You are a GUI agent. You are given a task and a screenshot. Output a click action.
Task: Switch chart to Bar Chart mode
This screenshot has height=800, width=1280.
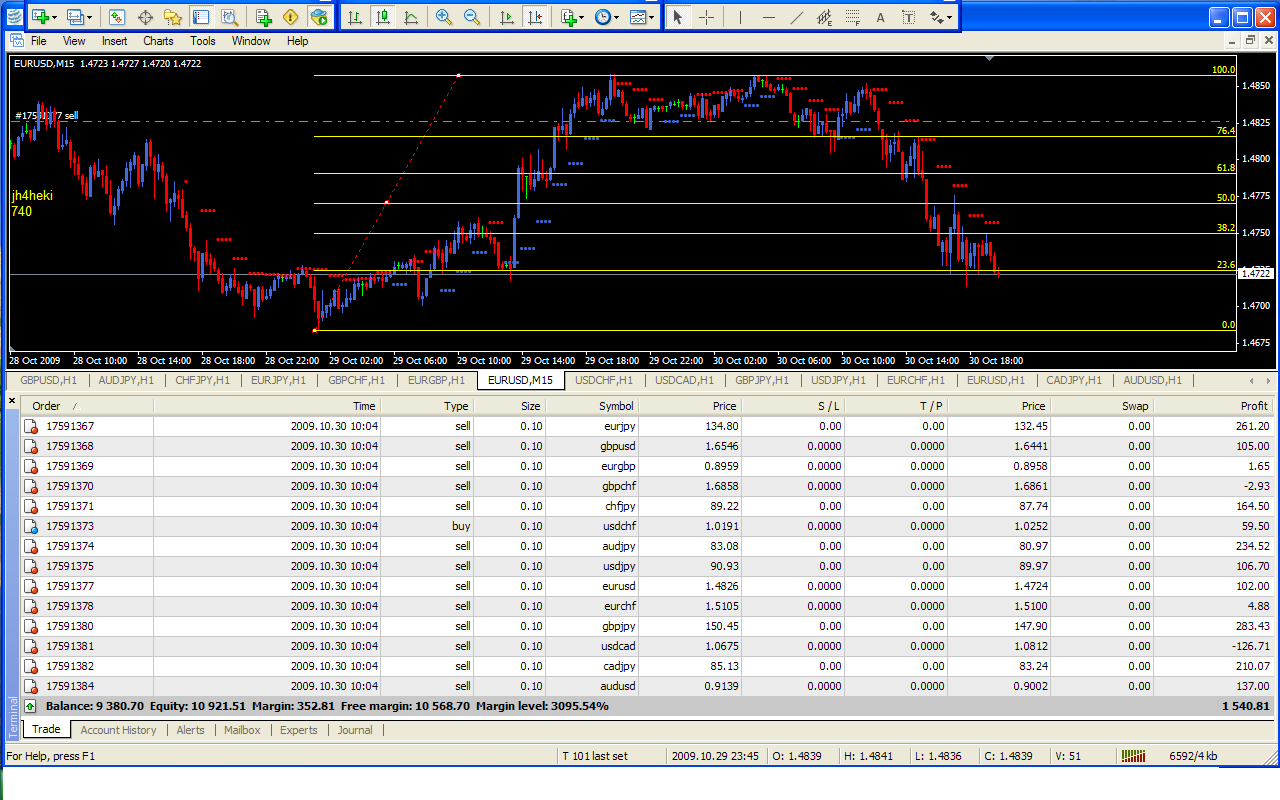point(354,16)
